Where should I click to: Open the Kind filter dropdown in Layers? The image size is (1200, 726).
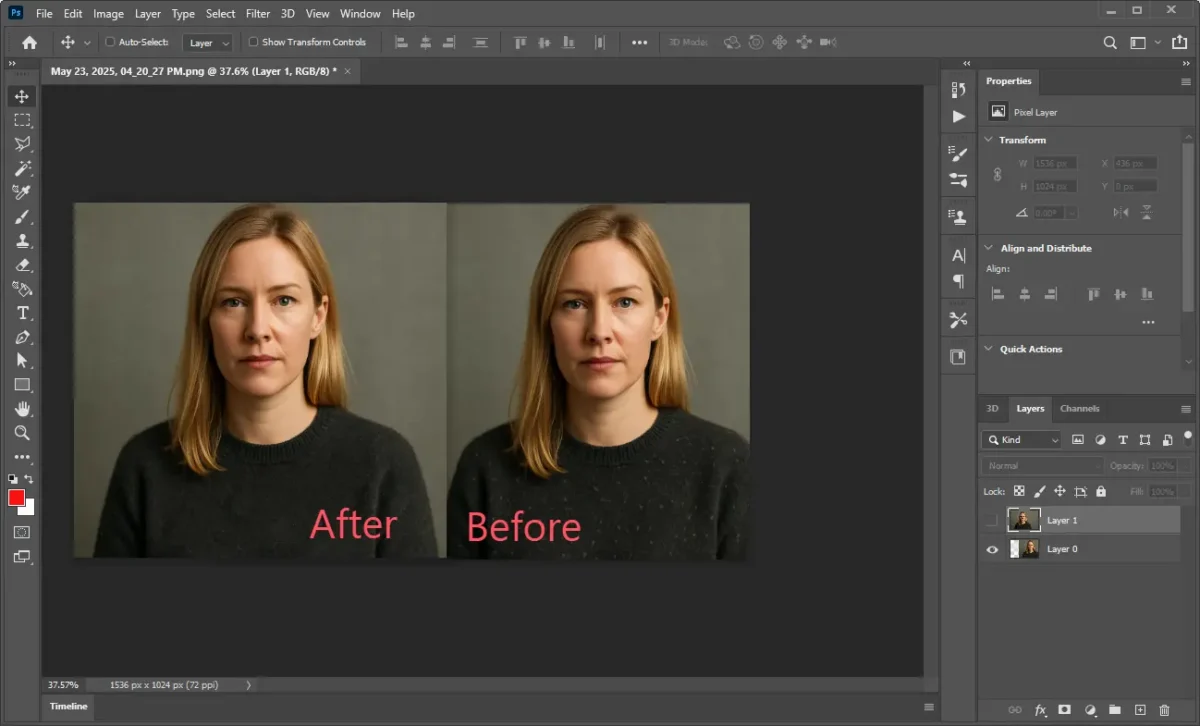(1021, 440)
